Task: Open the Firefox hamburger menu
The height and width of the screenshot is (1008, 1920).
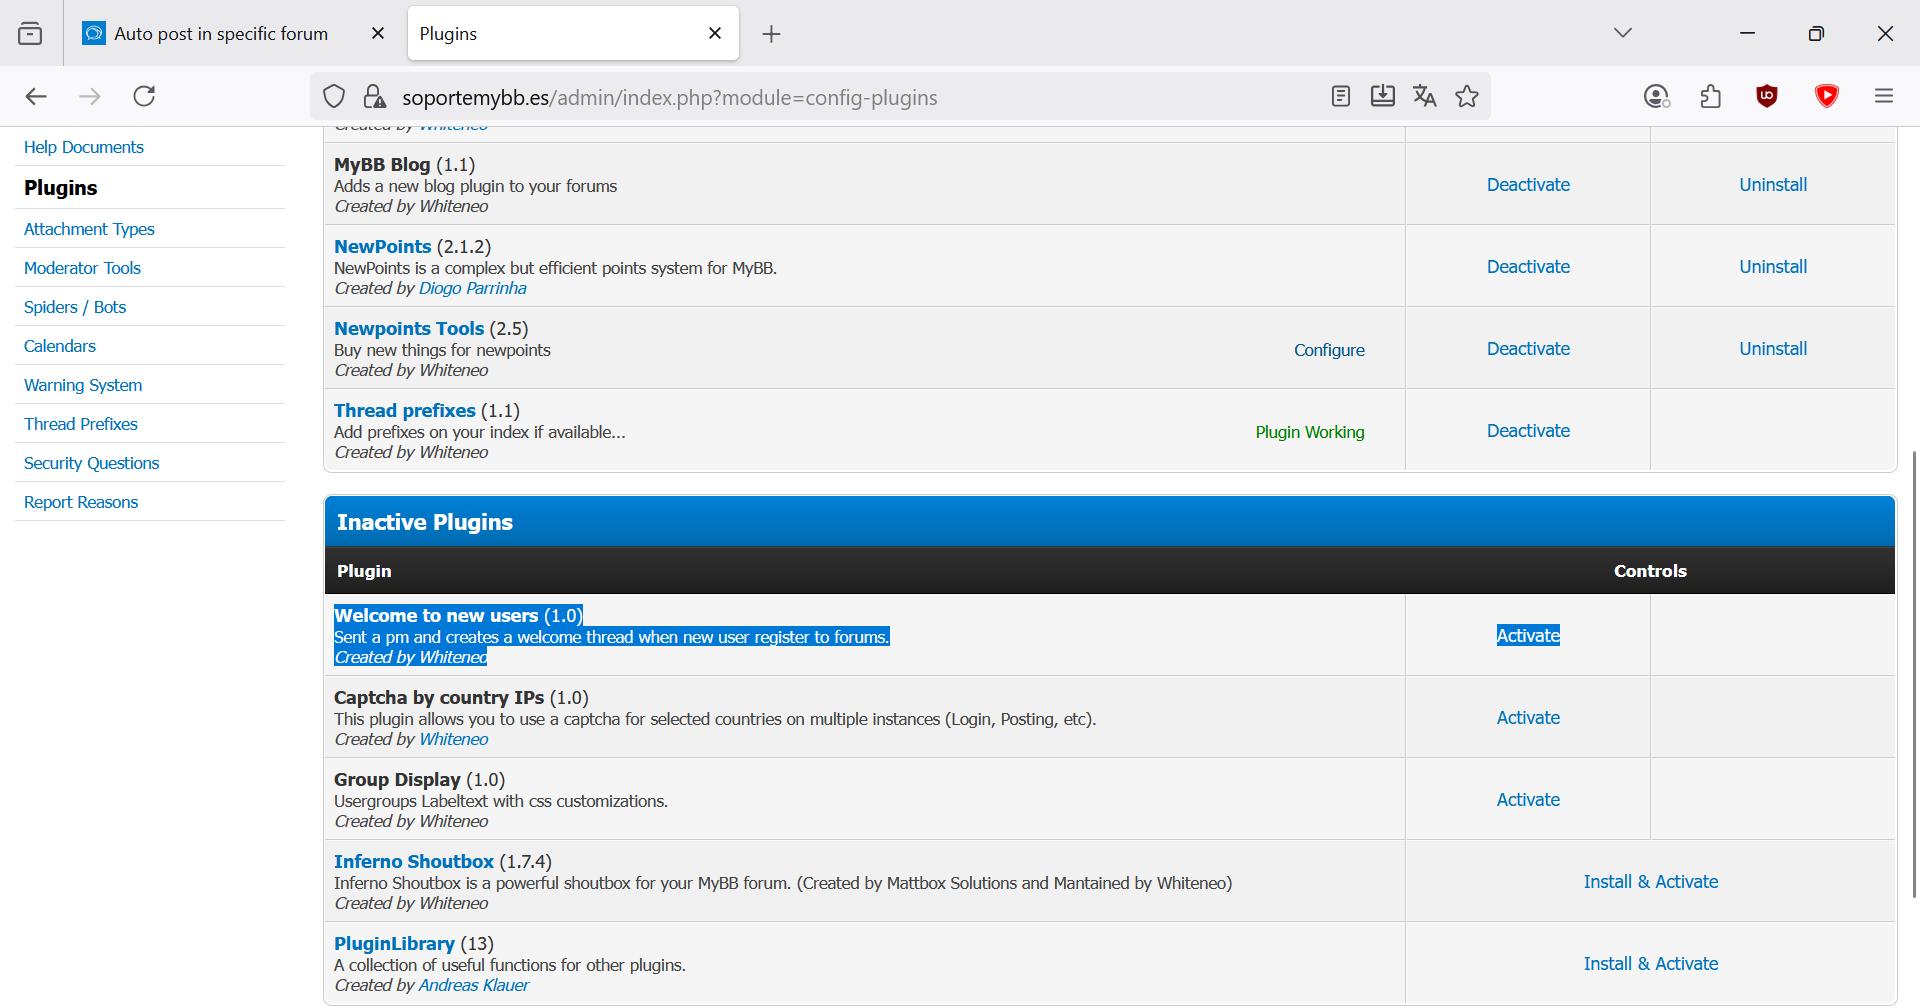Action: coord(1884,96)
